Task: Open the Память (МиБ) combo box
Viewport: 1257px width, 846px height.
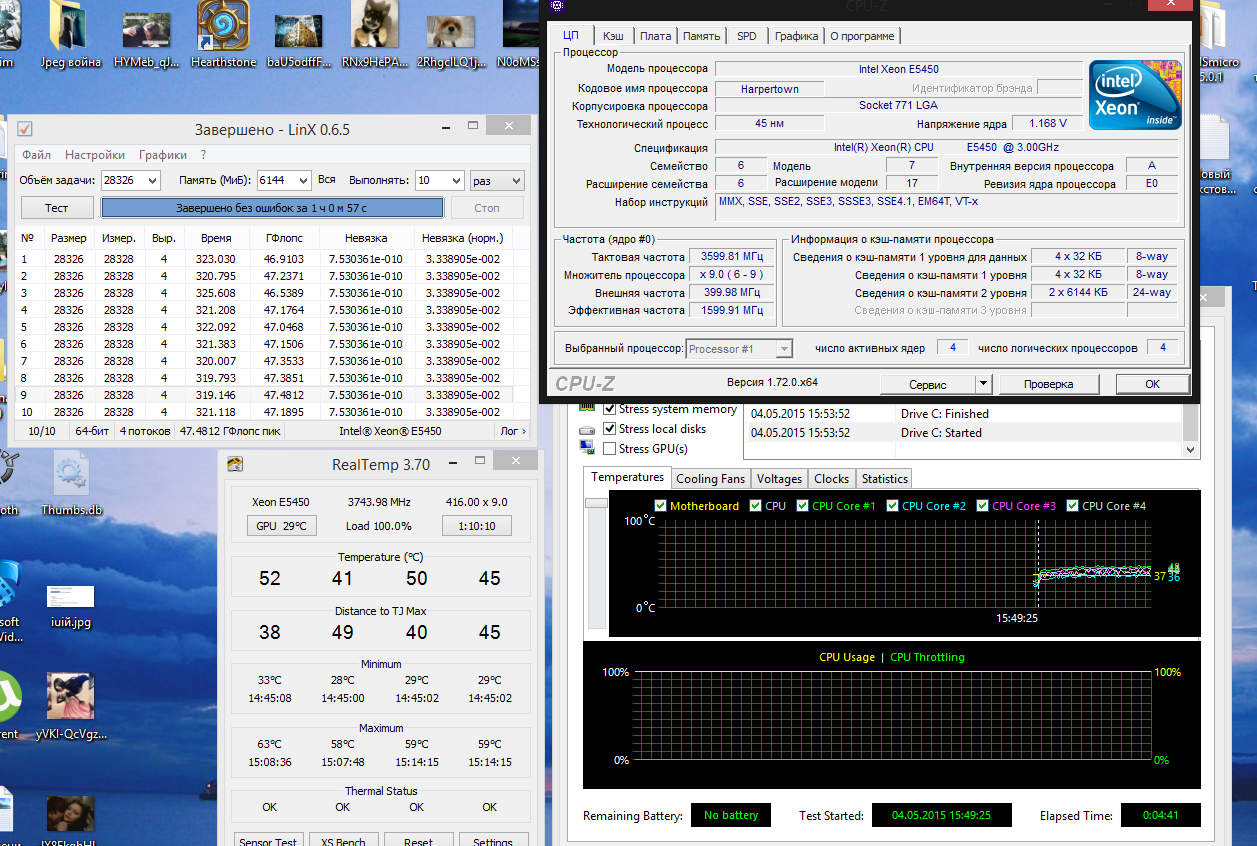Action: pyautogui.click(x=301, y=180)
